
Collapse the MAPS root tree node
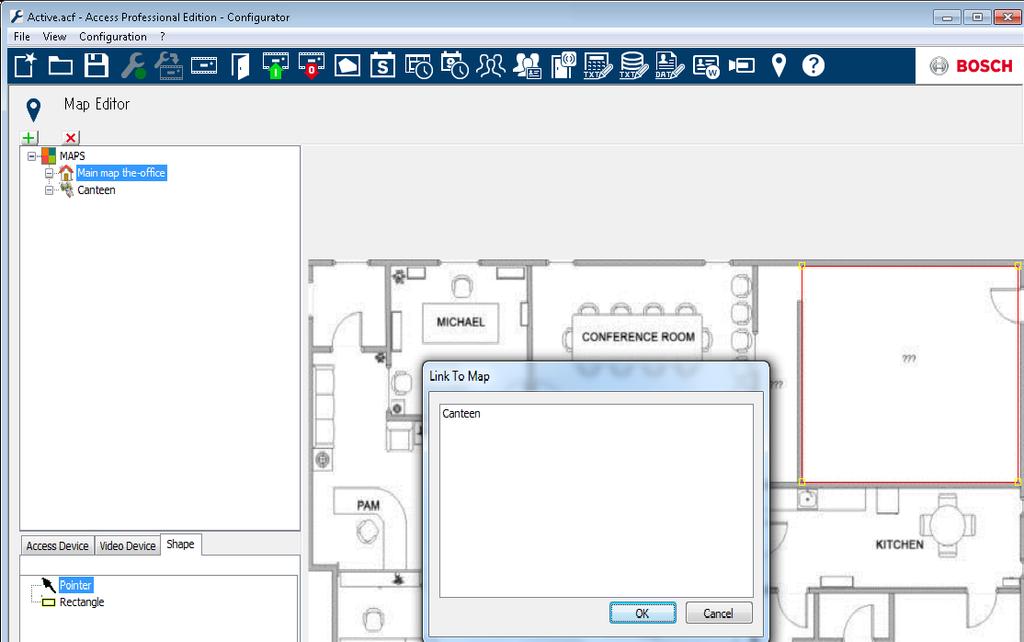31,156
